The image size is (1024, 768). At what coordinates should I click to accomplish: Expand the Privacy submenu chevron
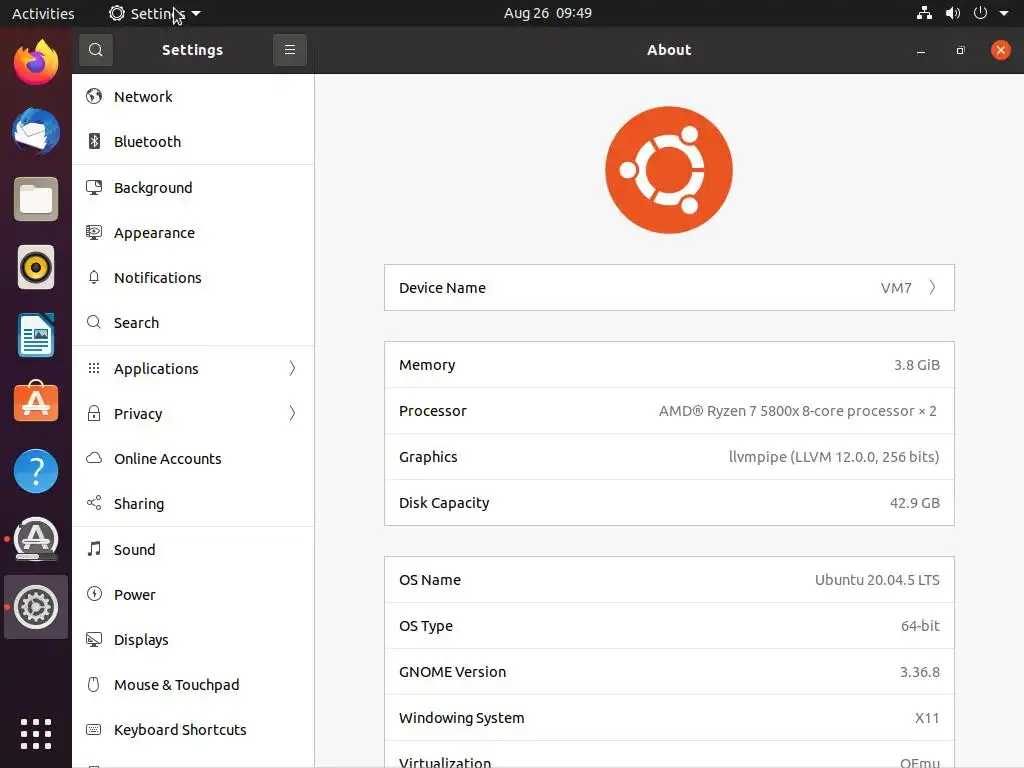[292, 413]
